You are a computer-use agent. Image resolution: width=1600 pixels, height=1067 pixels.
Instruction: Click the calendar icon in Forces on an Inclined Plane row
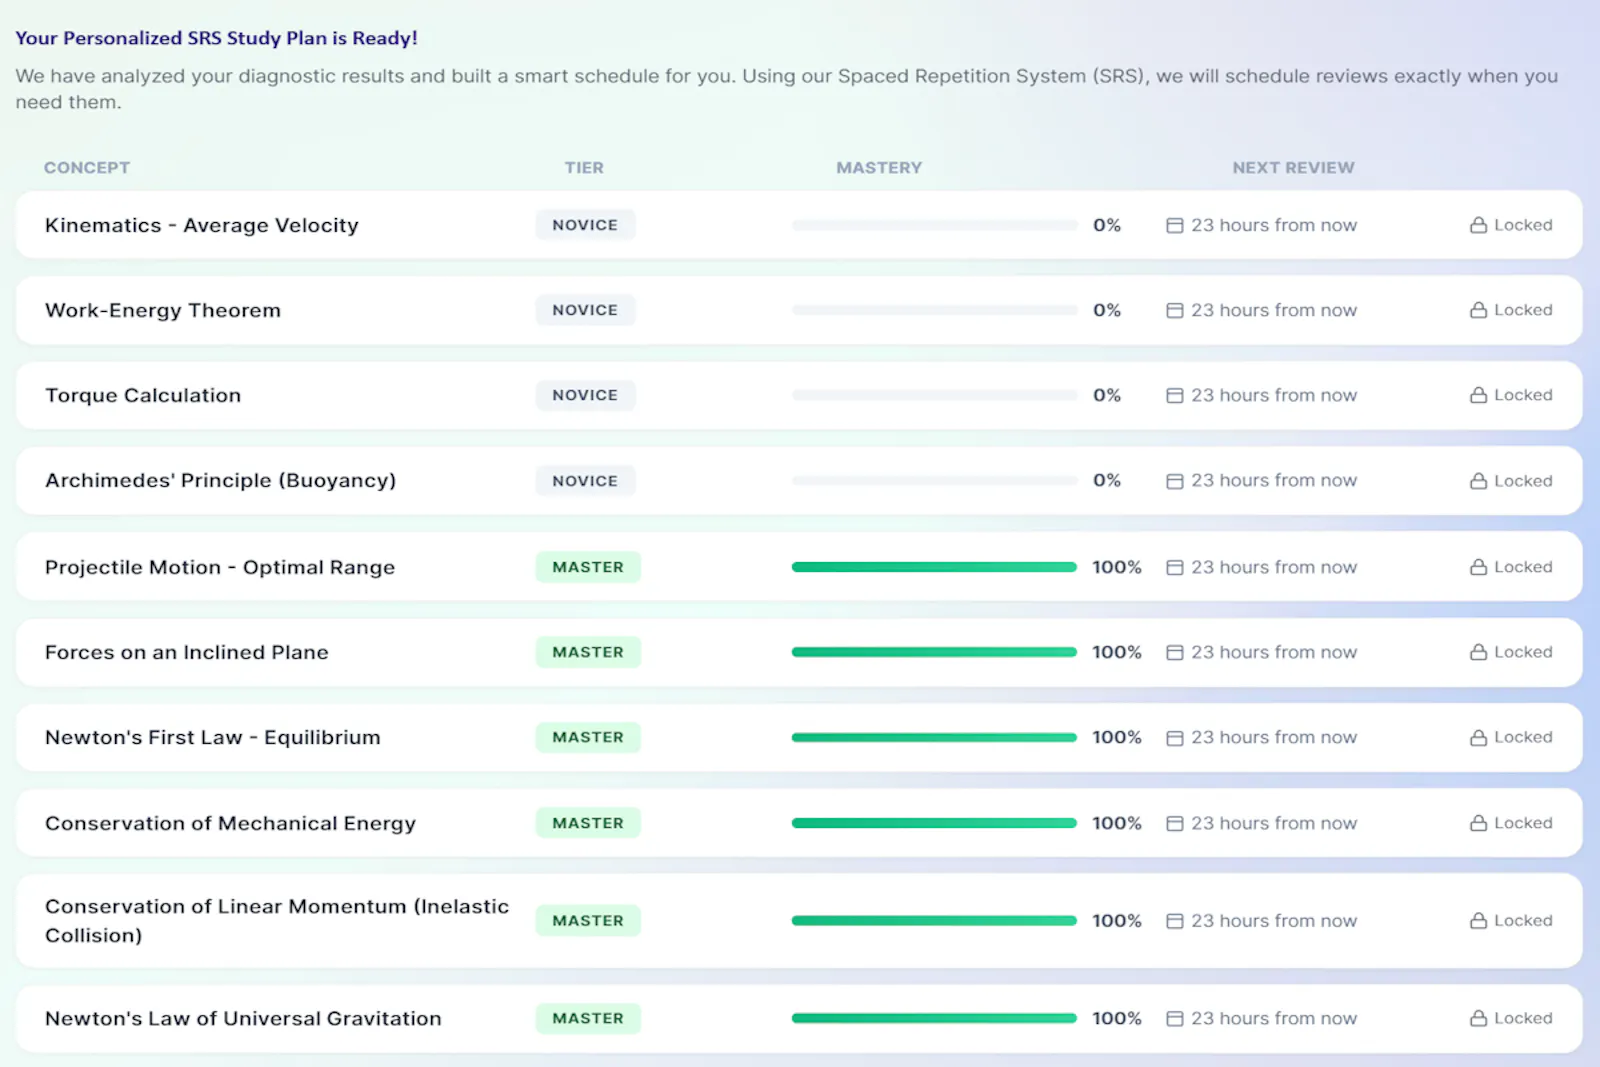coord(1175,652)
